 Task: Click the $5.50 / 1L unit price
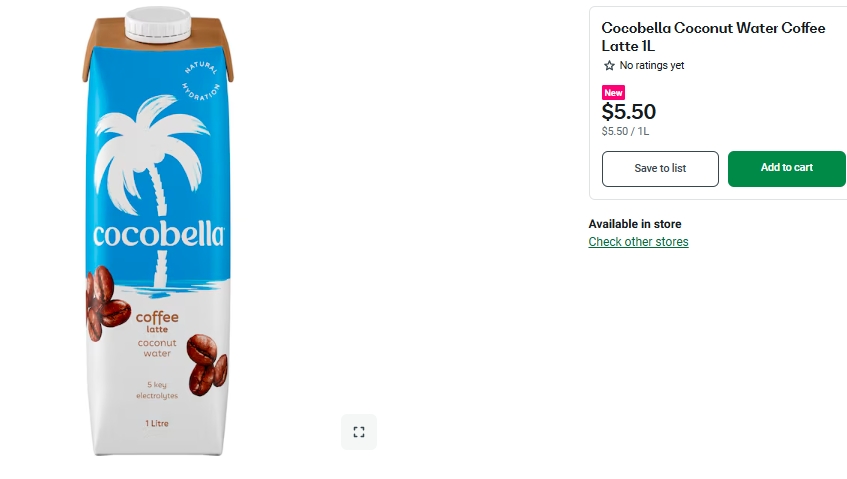tap(625, 131)
